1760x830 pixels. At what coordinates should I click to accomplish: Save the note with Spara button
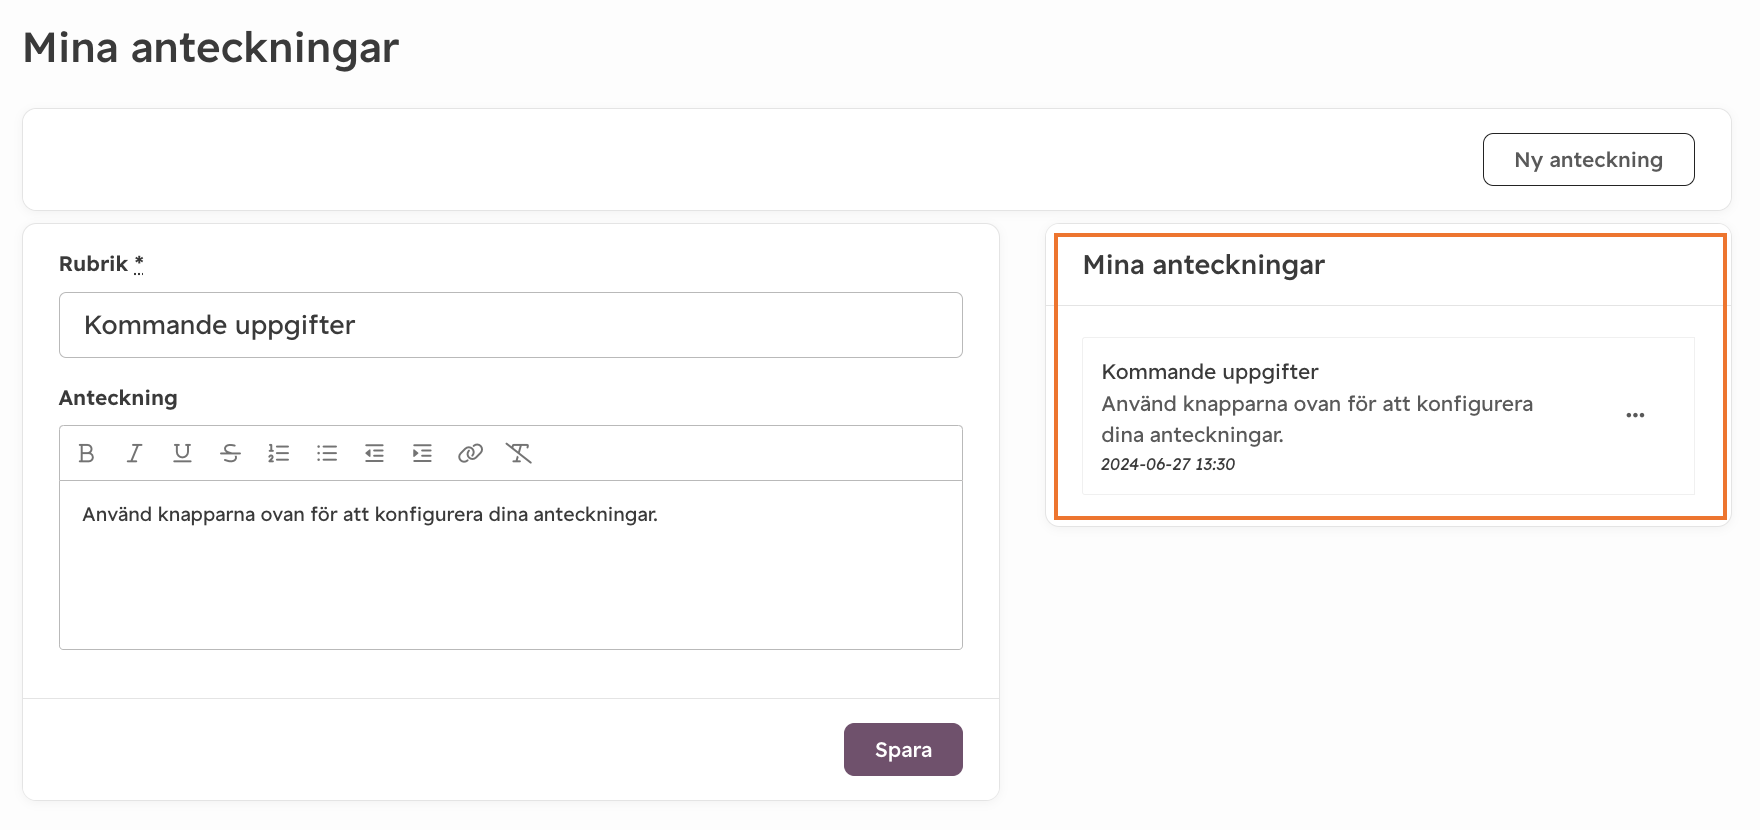[903, 749]
